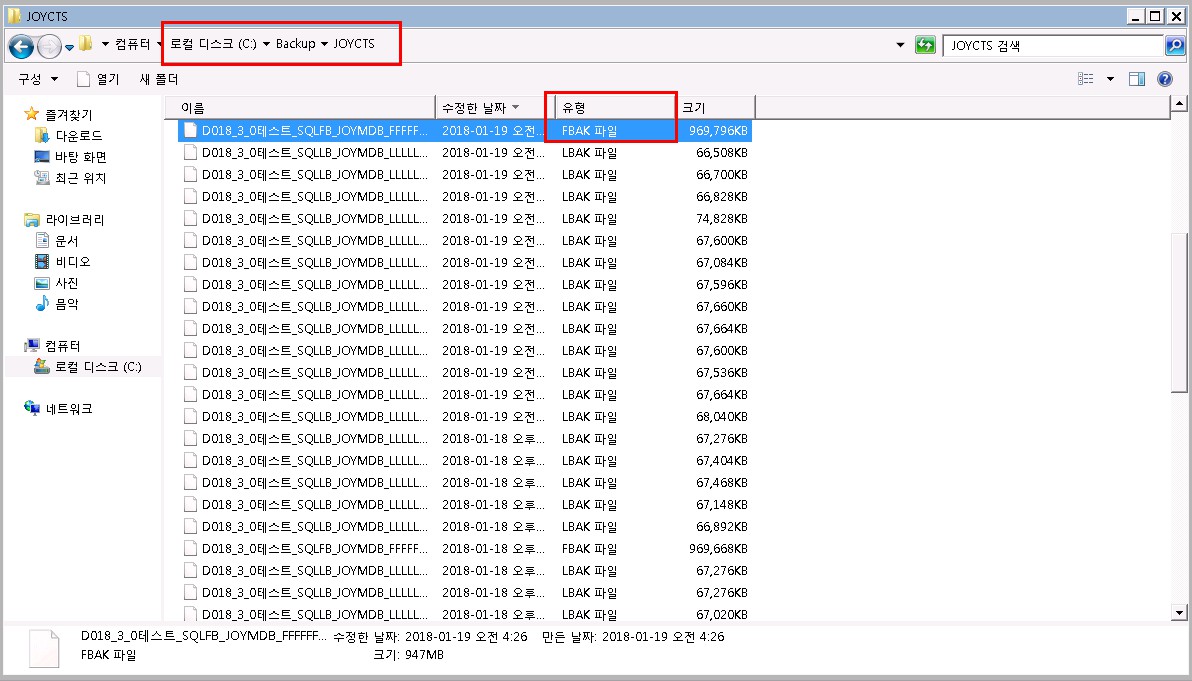Open 다운로드 folder in favorites
The height and width of the screenshot is (681, 1192).
78,135
